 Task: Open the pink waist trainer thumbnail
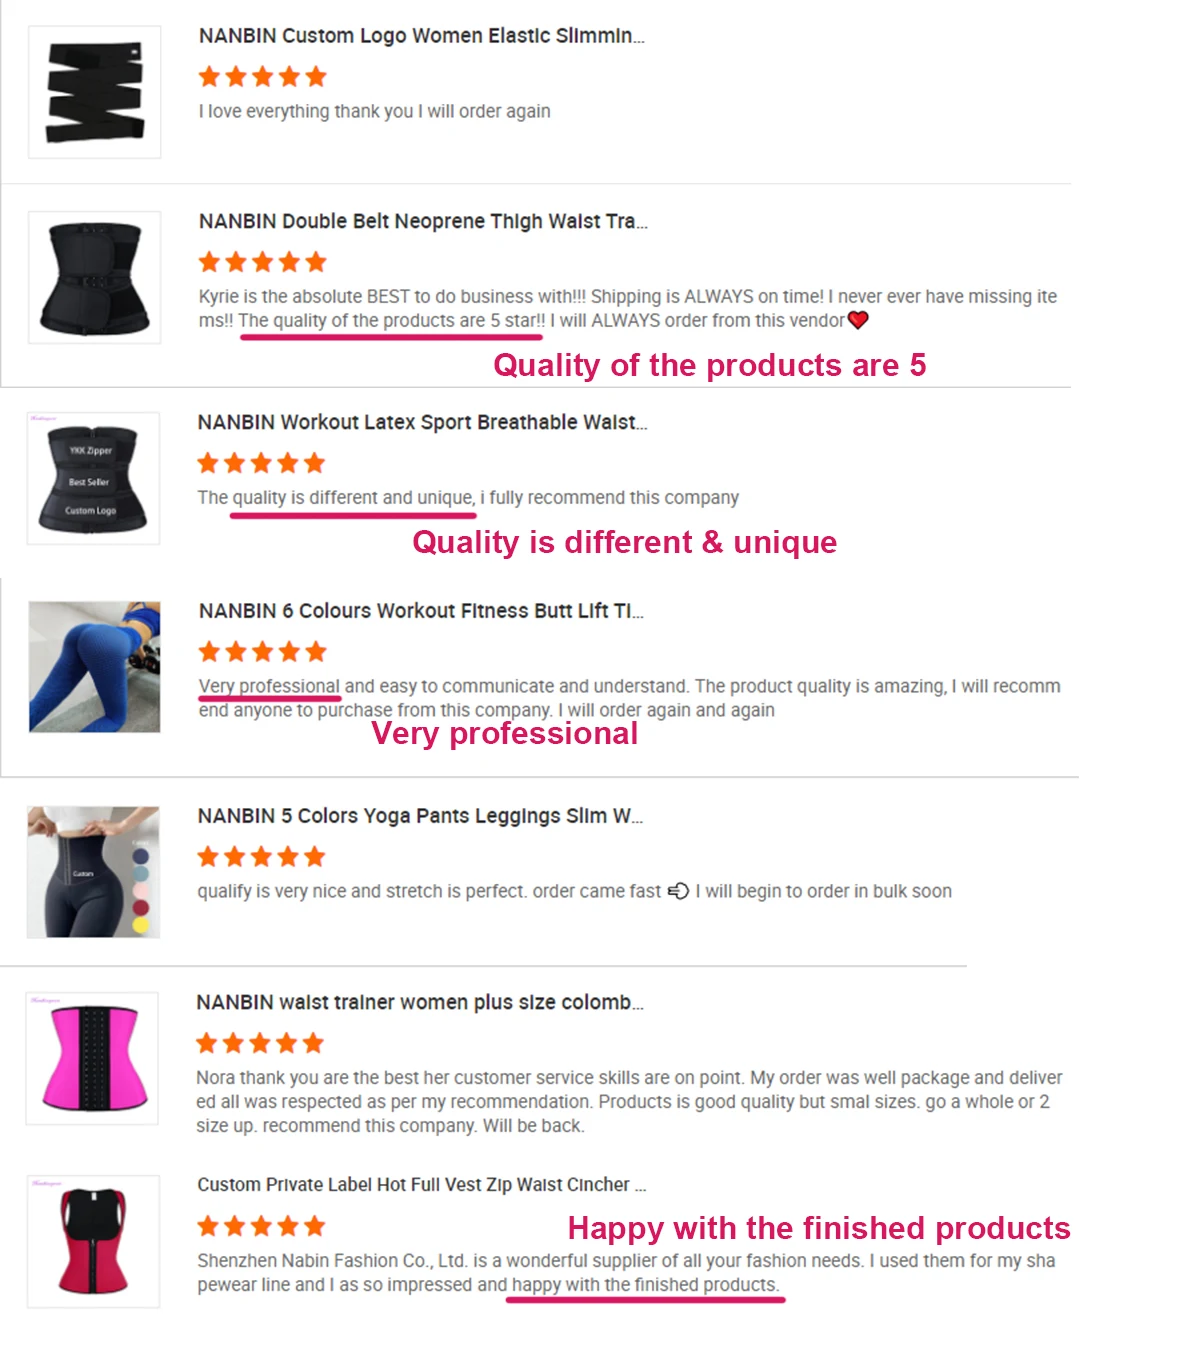click(x=92, y=1058)
